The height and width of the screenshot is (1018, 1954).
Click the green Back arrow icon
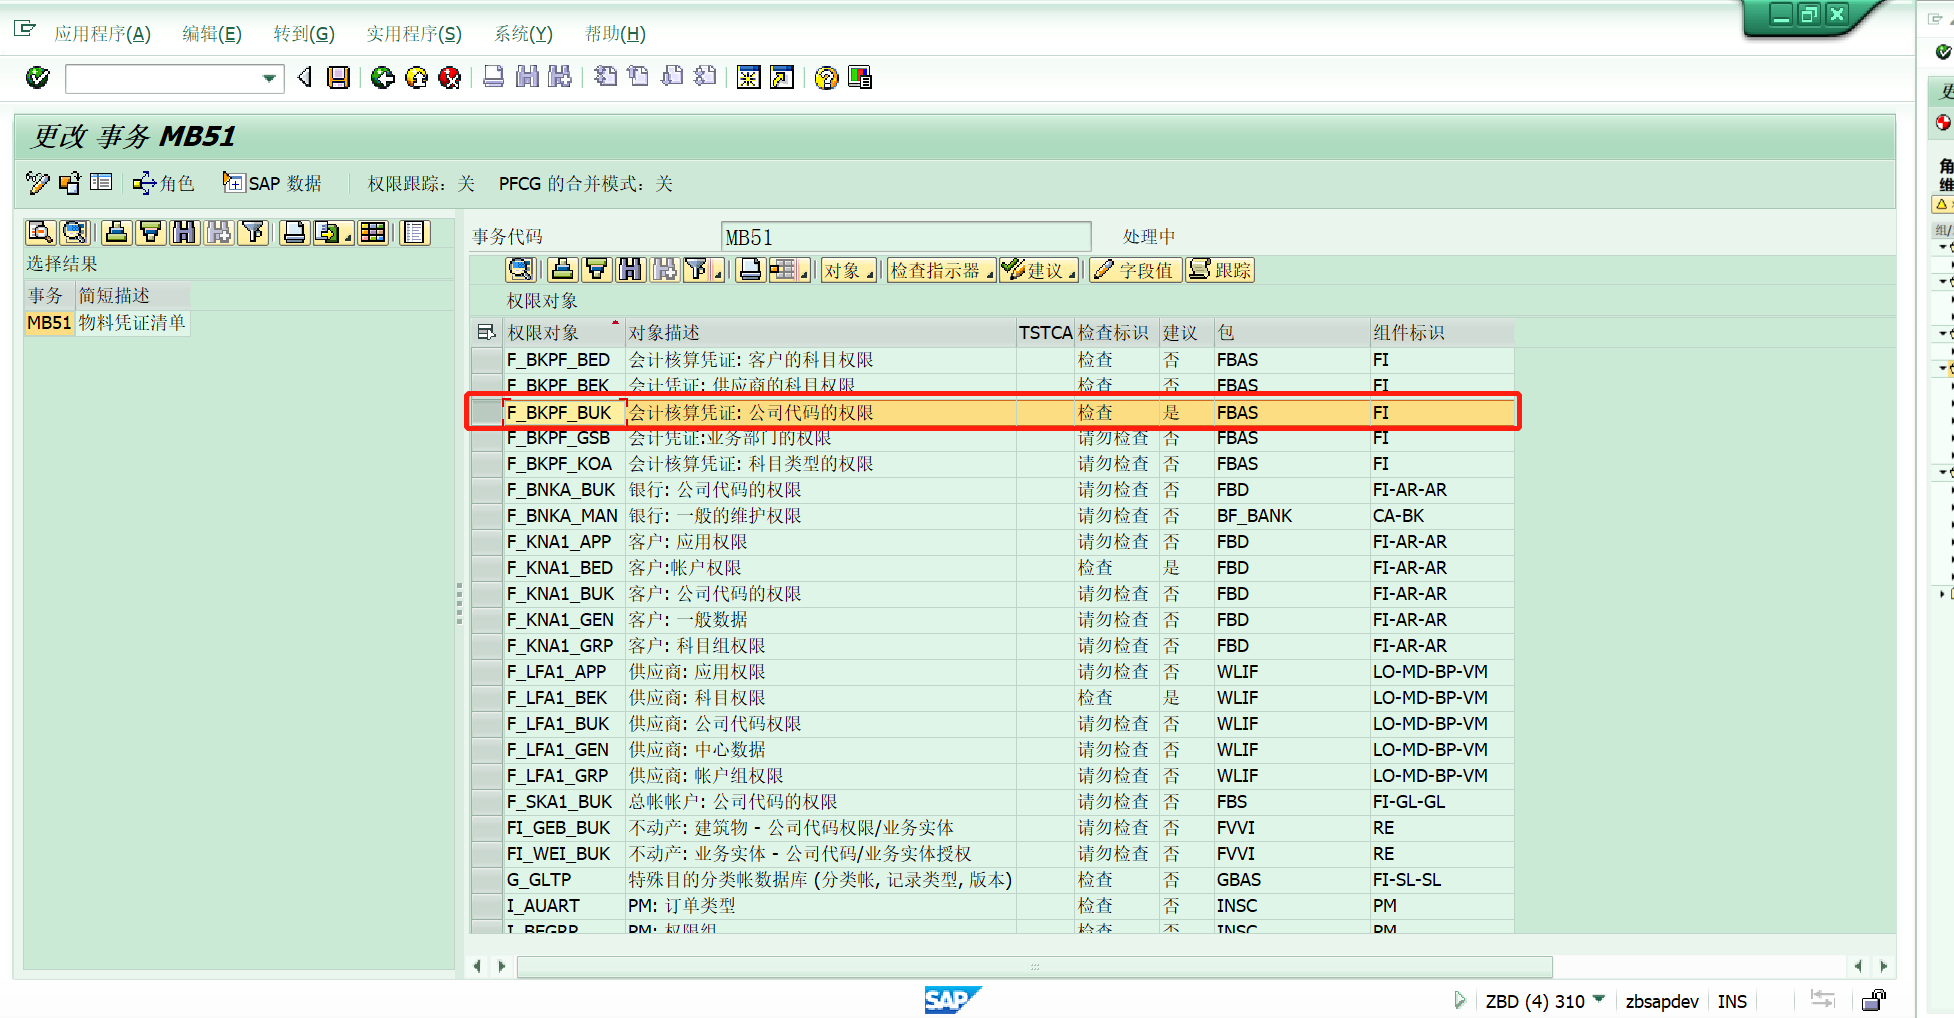pyautogui.click(x=382, y=77)
